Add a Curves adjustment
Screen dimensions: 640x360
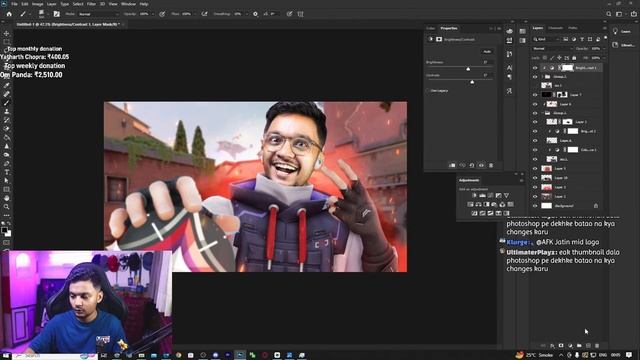pos(490,196)
